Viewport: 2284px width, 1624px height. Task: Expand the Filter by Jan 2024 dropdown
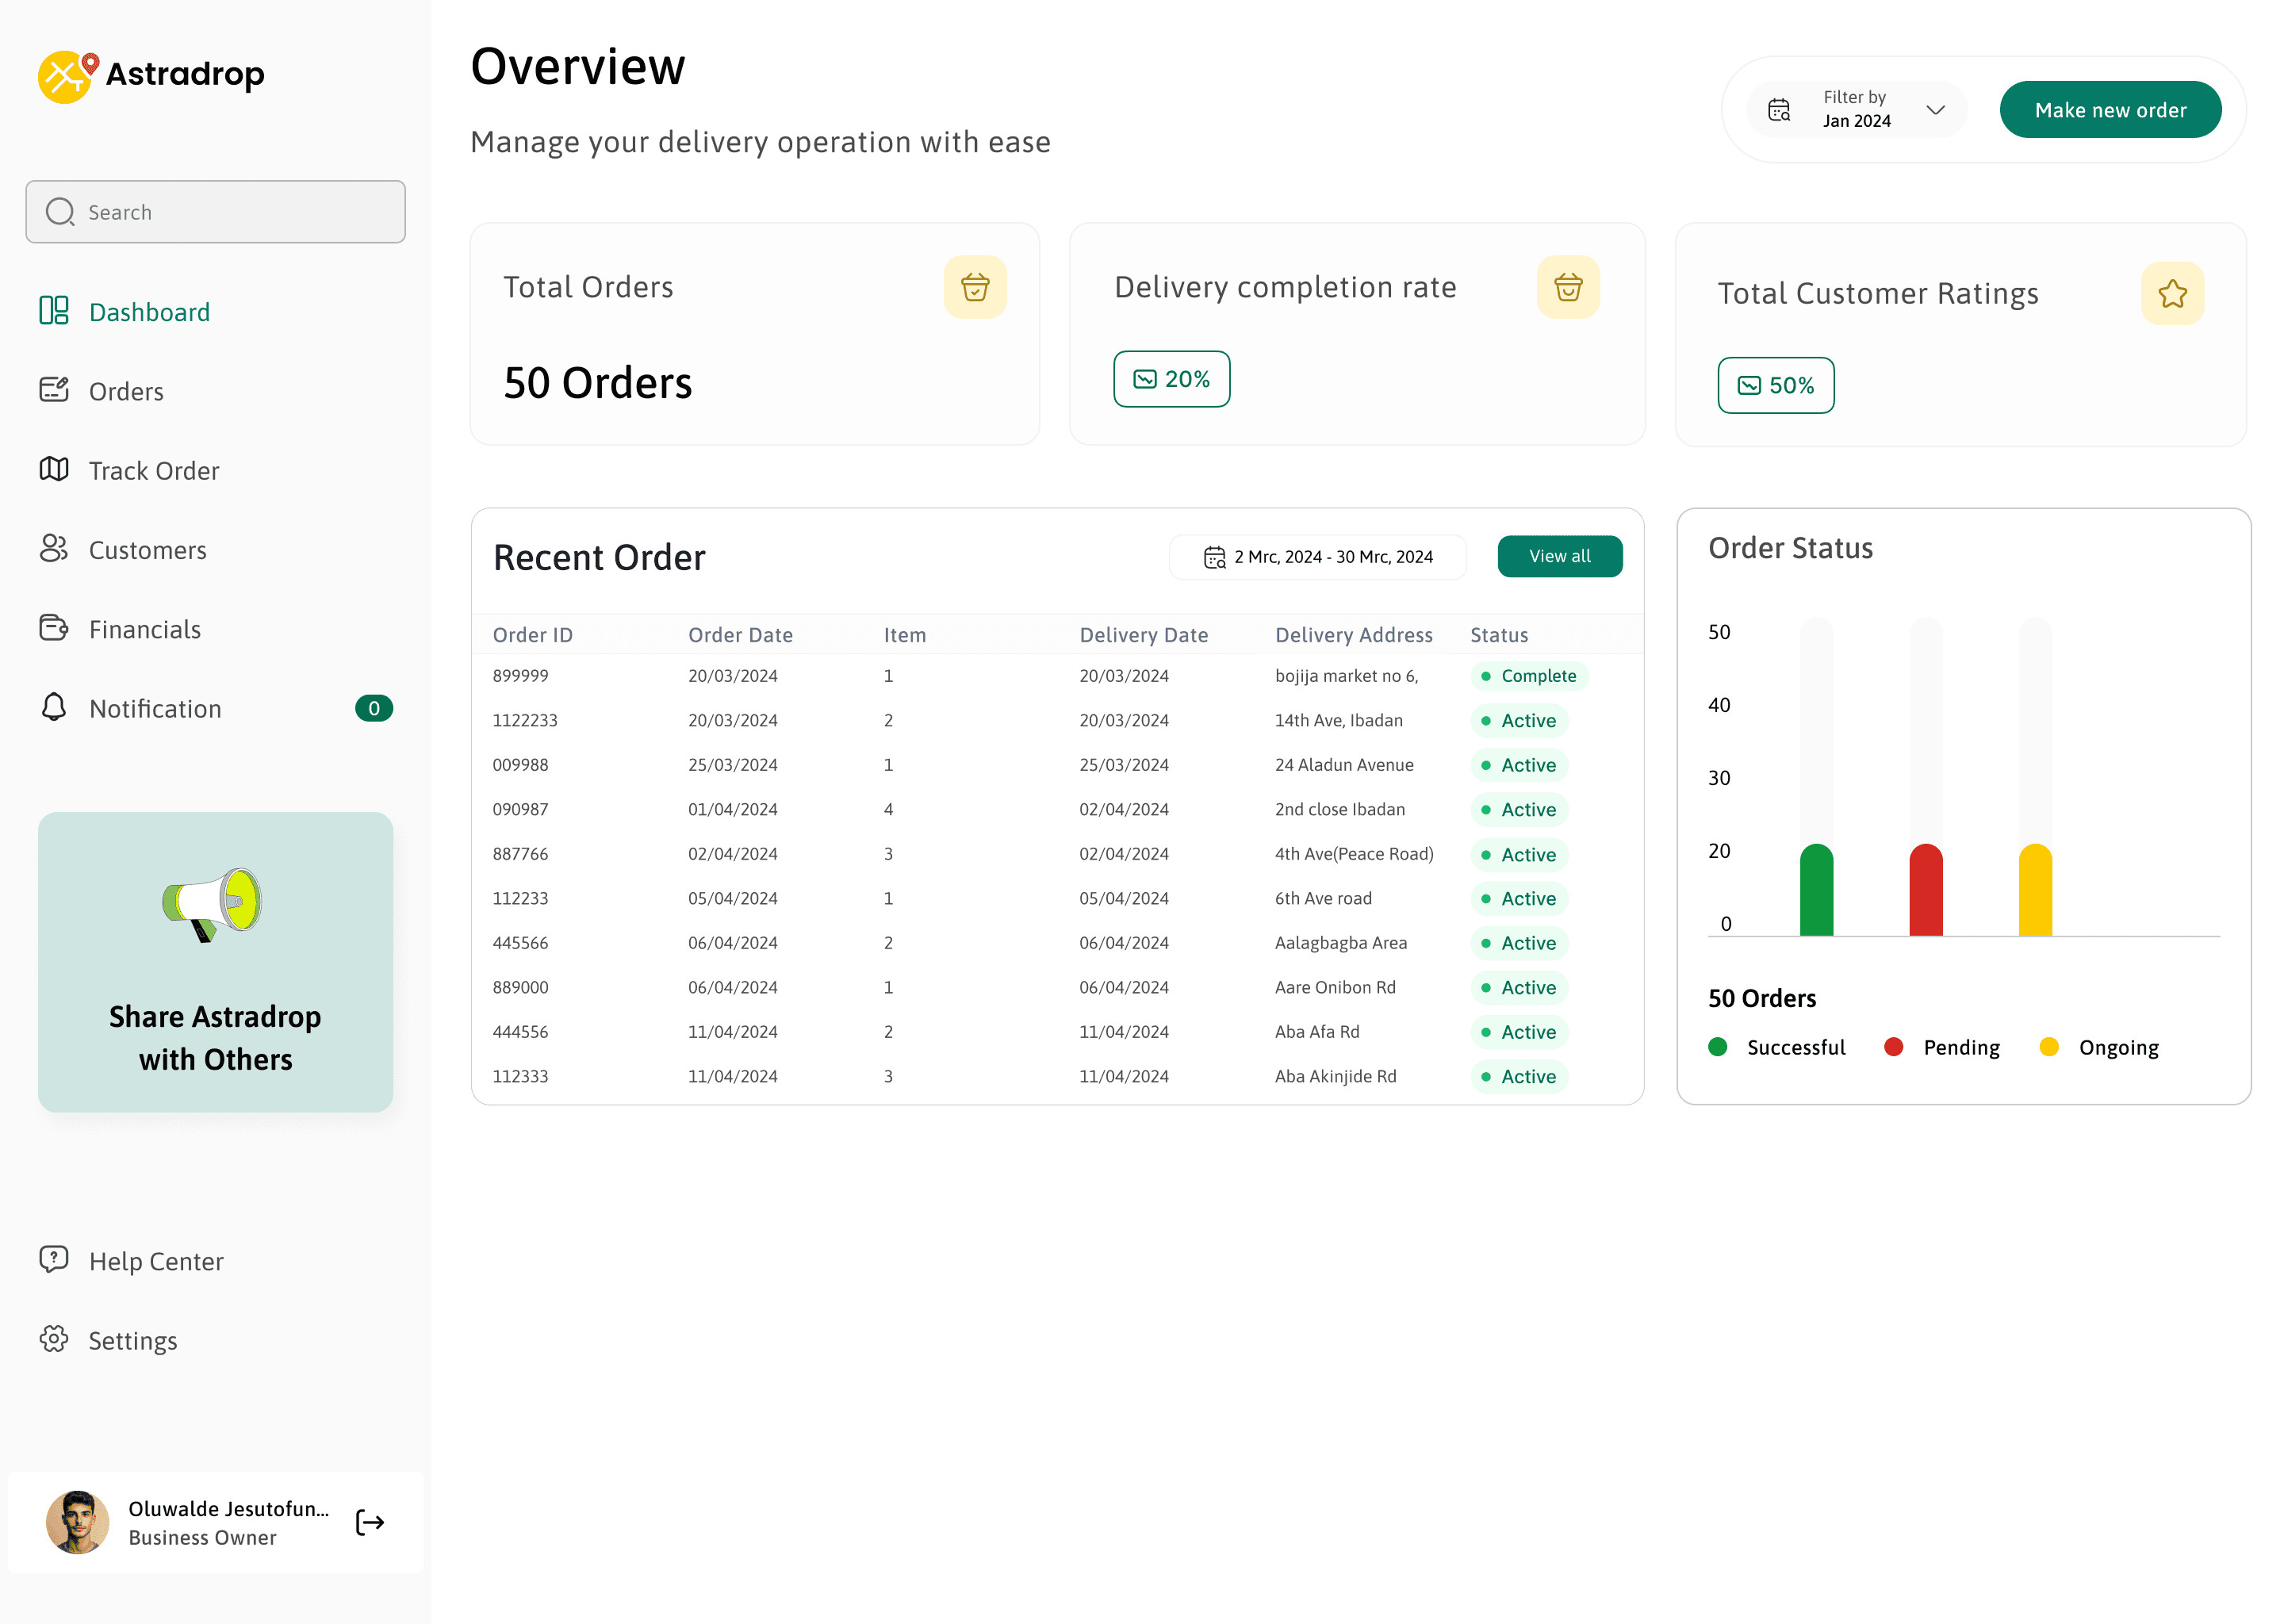coord(1856,110)
